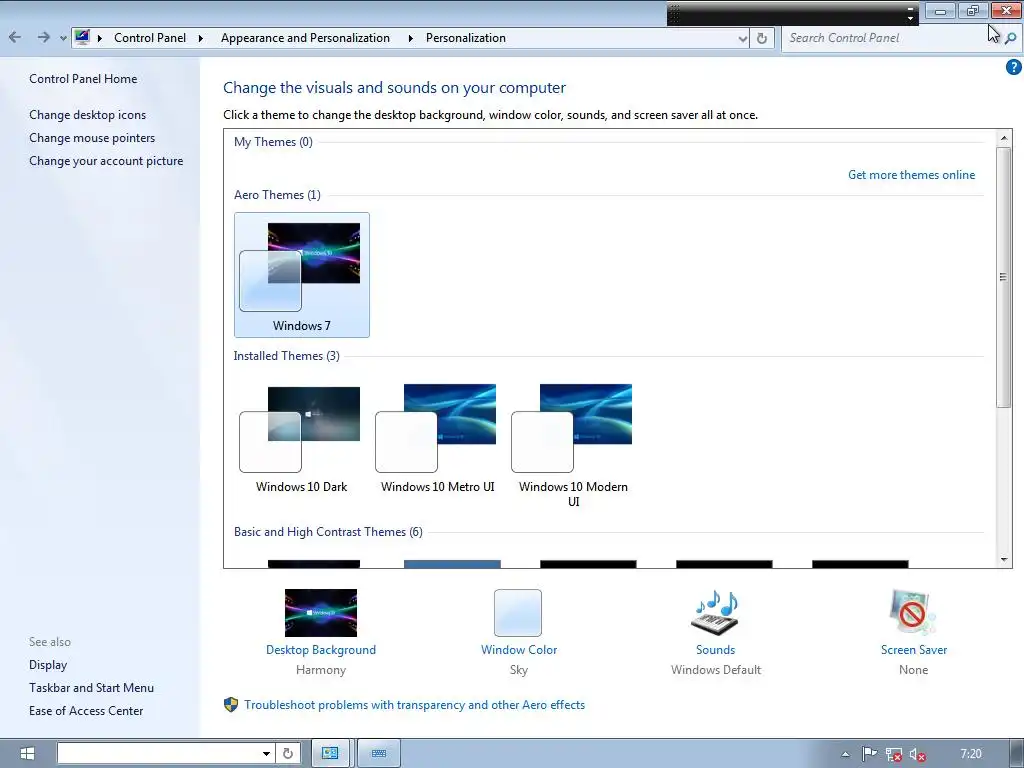Click the Search Control Panel field
The image size is (1024, 768).
coord(891,38)
